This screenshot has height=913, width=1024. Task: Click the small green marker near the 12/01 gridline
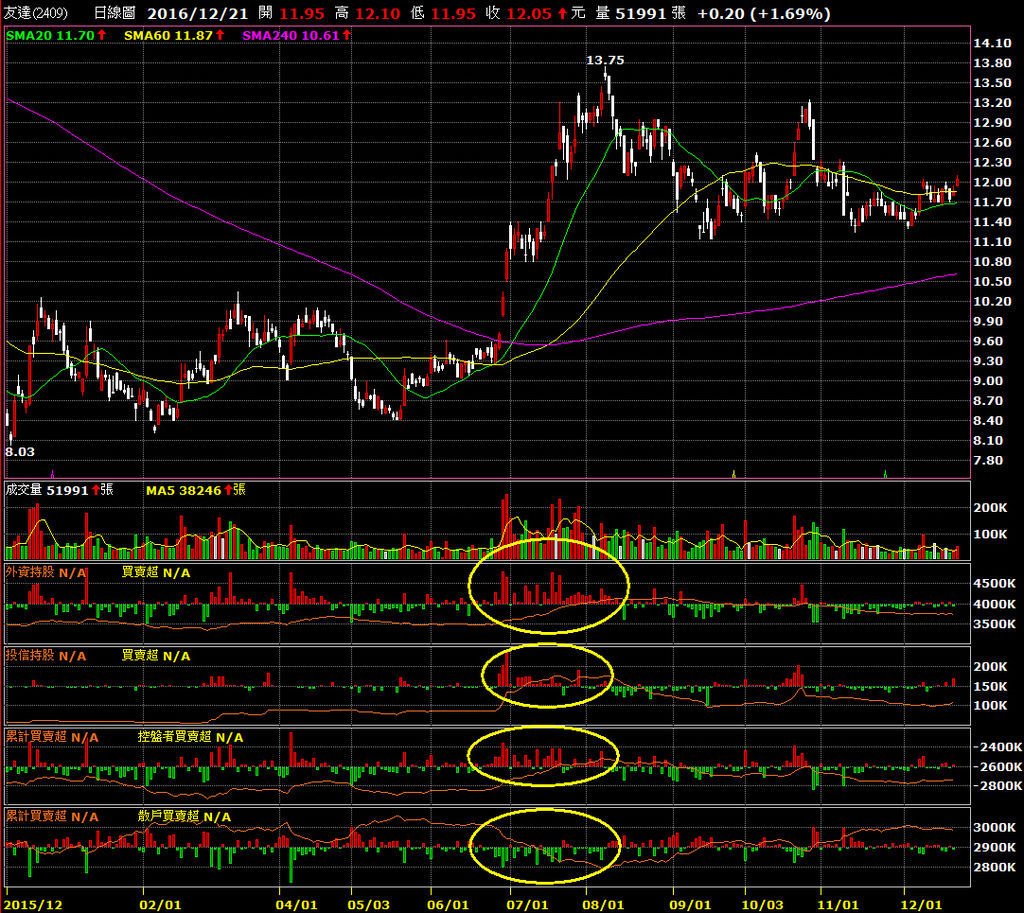886,473
